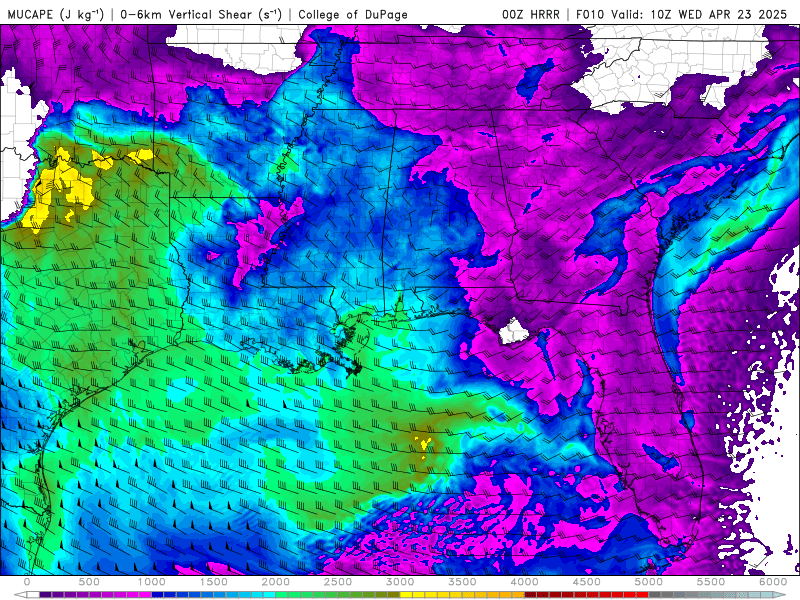The image size is (800, 600).
Task: Click the 5000 label on the color scale
Action: pyautogui.click(x=648, y=582)
